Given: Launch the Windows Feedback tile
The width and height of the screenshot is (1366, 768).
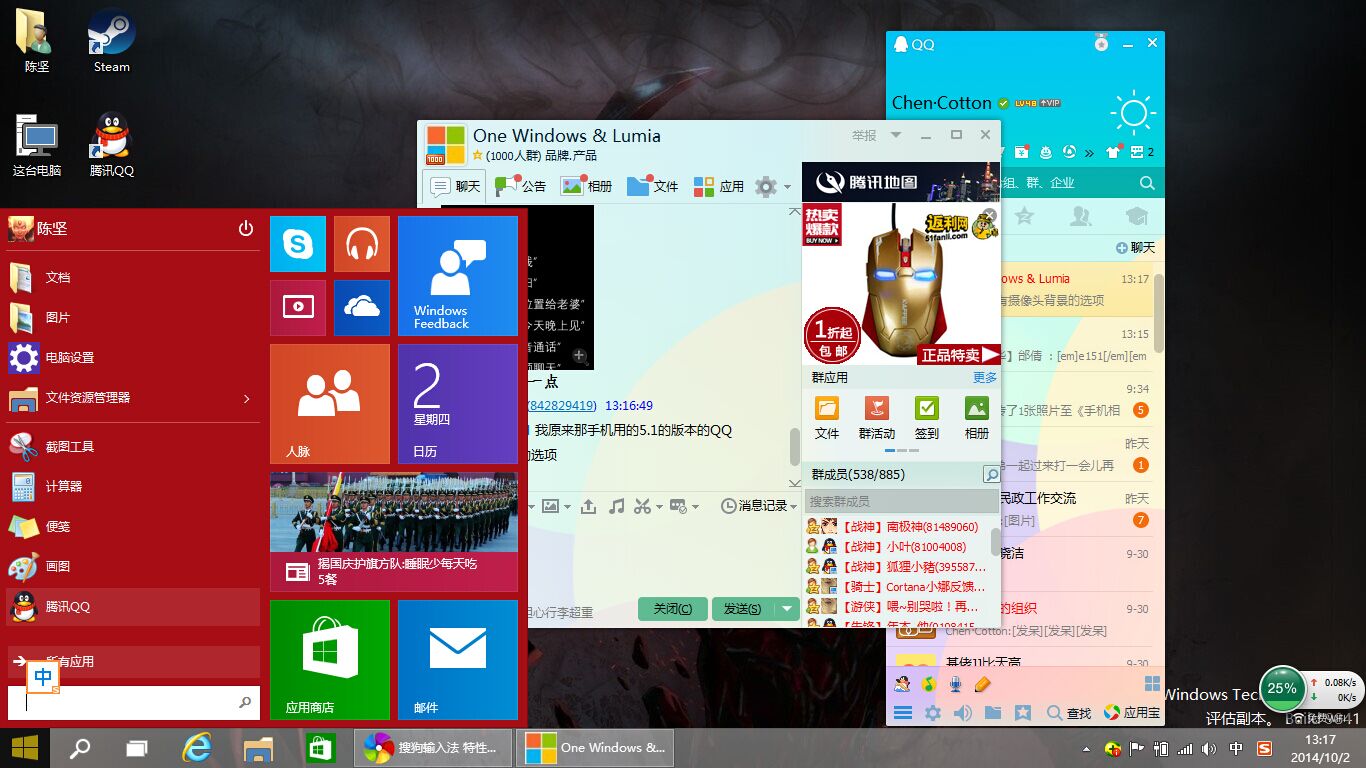Looking at the screenshot, I should click(458, 276).
